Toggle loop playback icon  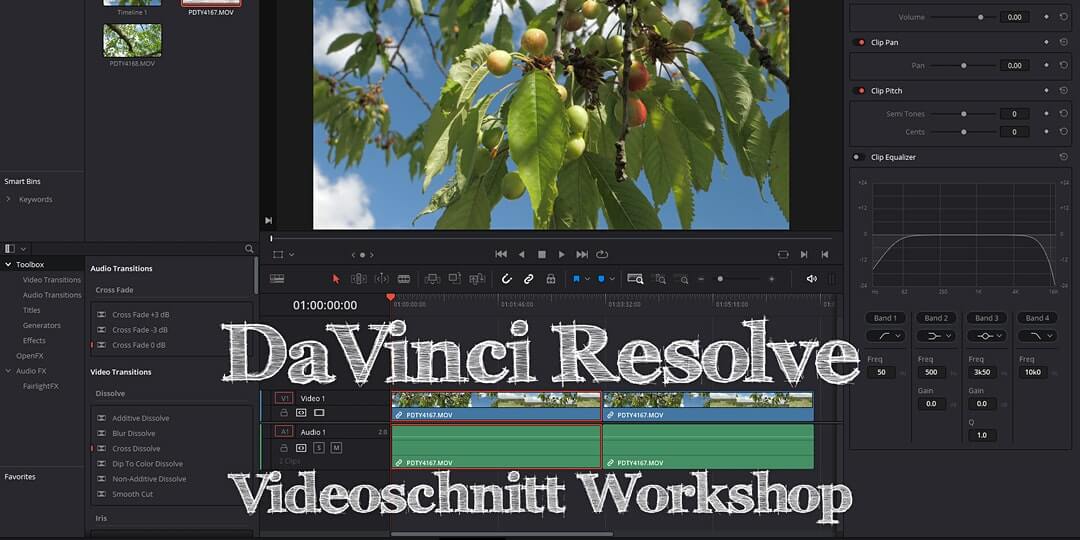coord(602,254)
